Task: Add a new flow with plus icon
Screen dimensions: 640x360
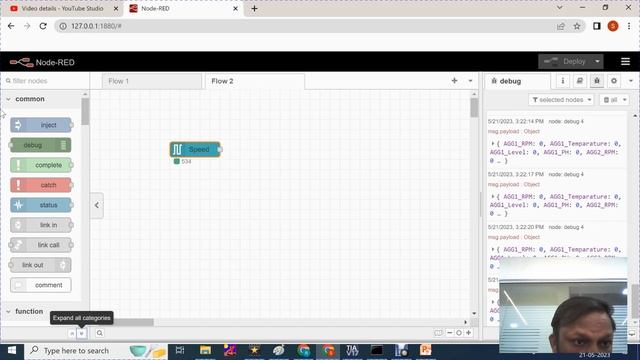Action: tap(454, 81)
